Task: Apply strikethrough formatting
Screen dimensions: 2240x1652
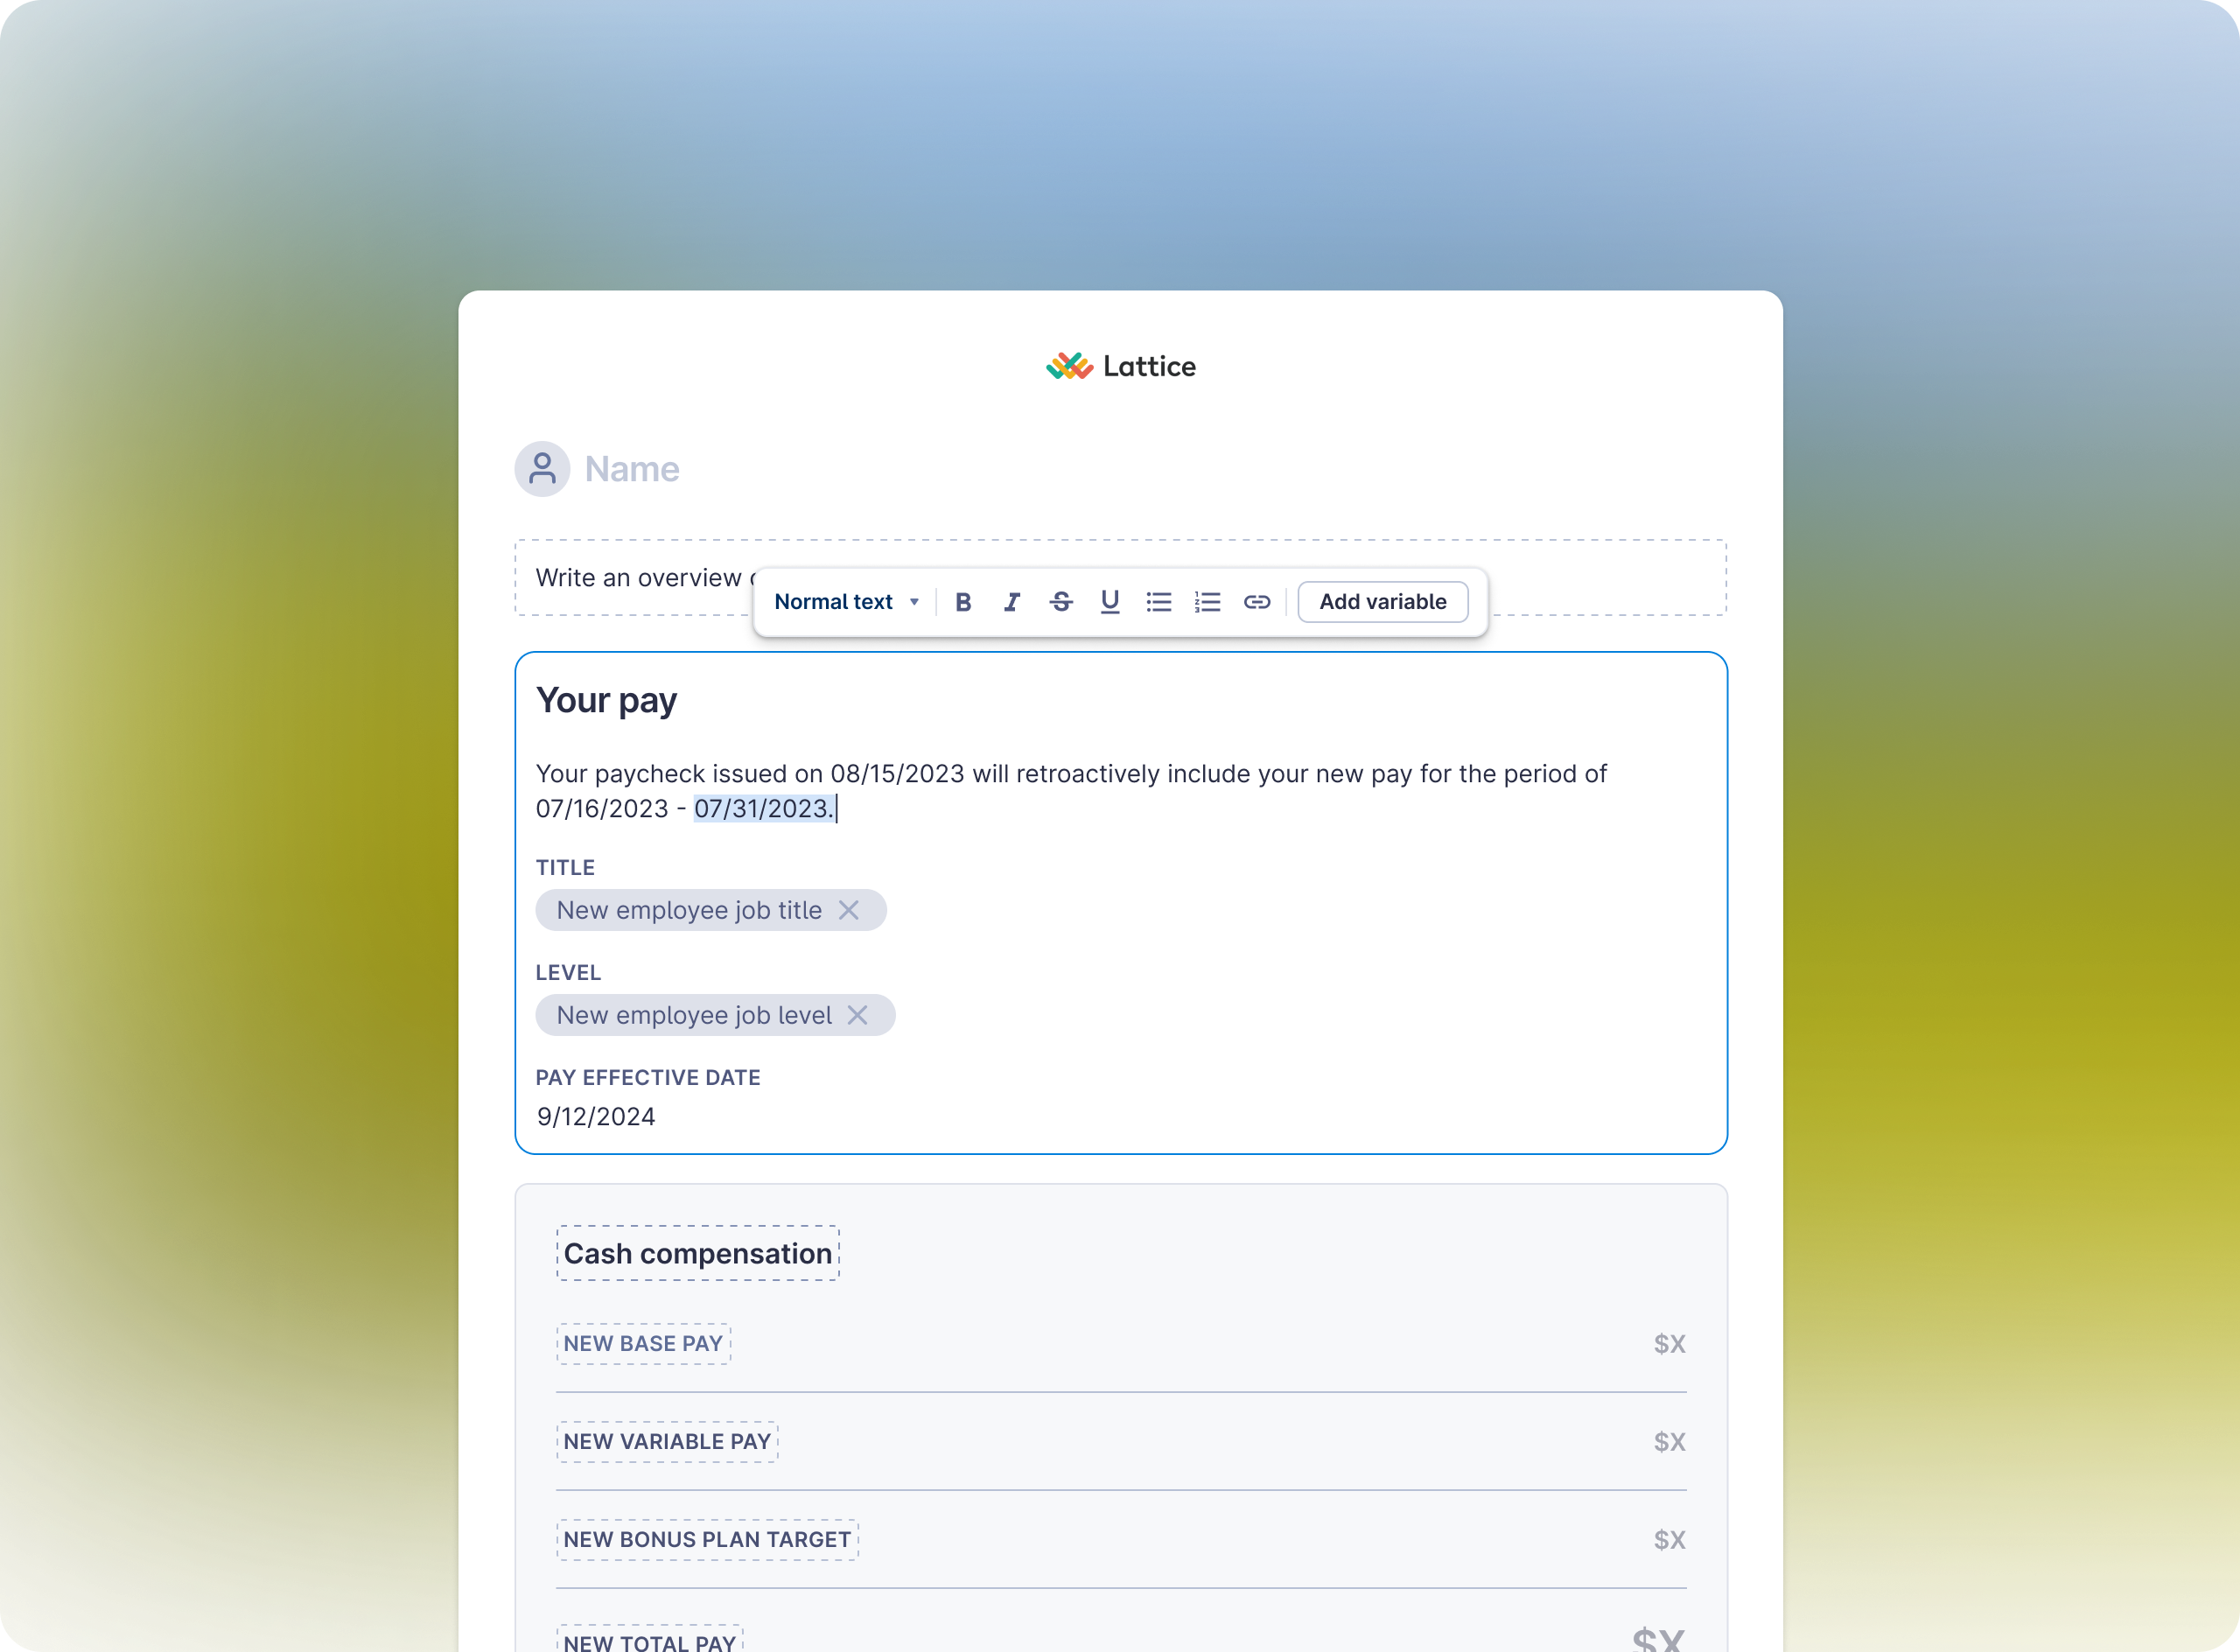Action: [x=1061, y=601]
